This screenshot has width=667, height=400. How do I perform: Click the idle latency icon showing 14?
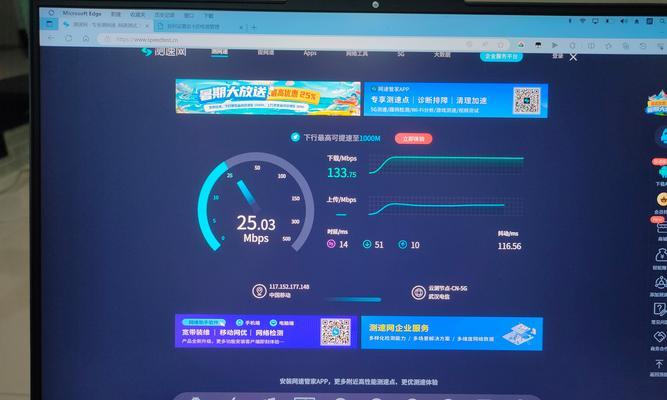point(331,244)
